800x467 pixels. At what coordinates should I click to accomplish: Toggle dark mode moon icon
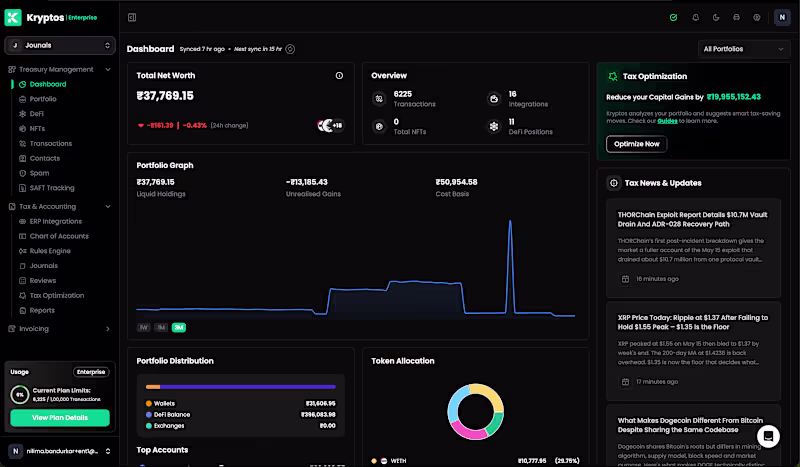716,17
